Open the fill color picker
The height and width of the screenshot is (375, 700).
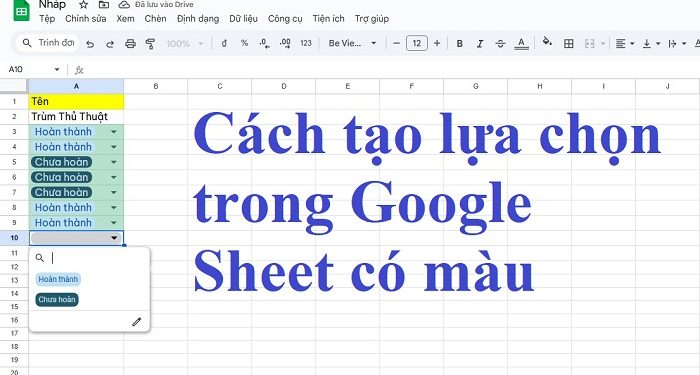point(547,42)
